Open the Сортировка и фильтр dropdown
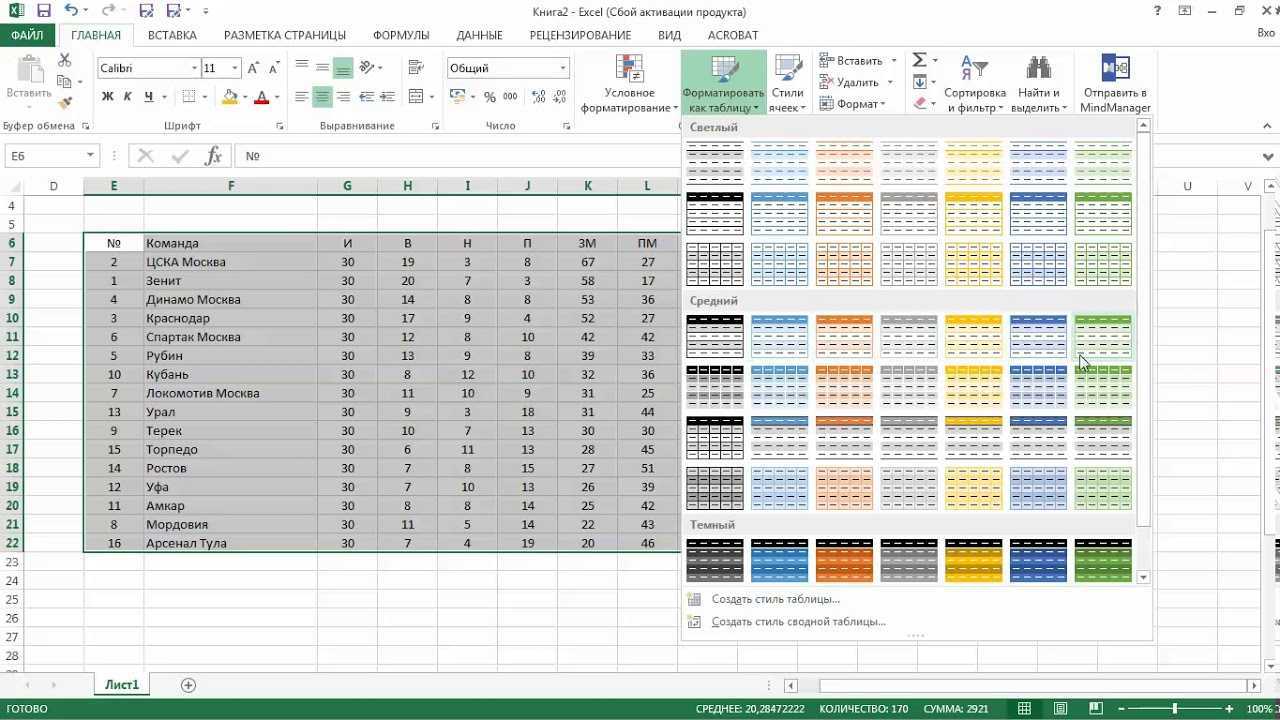This screenshot has height=720, width=1280. tap(974, 84)
